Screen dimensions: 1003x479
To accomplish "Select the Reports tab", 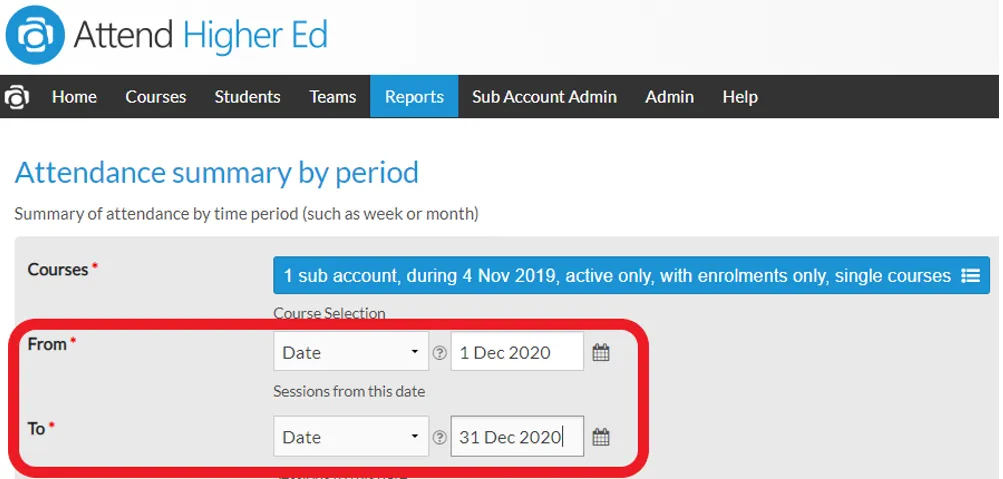I will pos(414,97).
